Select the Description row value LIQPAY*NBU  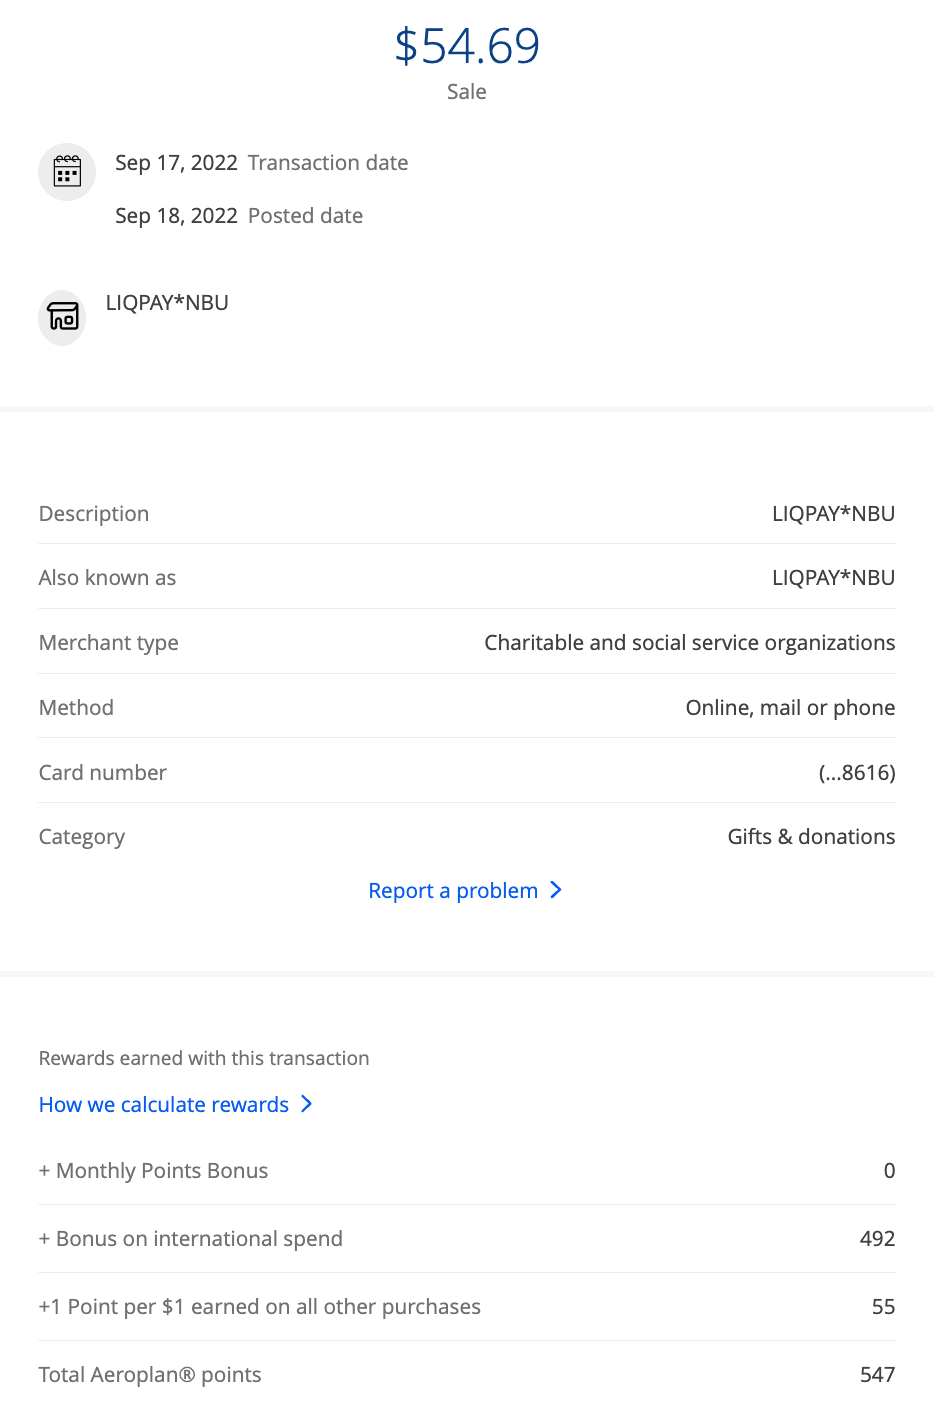point(833,514)
